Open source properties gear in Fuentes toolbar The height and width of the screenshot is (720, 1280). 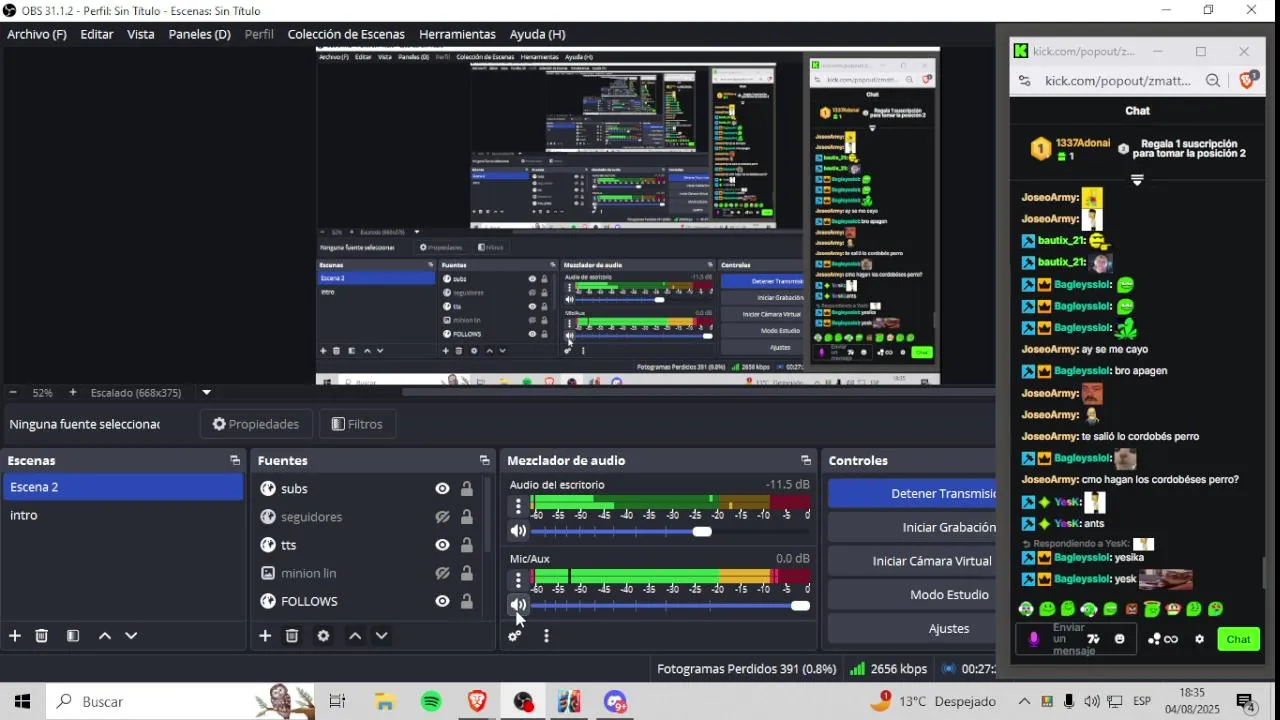tap(323, 636)
